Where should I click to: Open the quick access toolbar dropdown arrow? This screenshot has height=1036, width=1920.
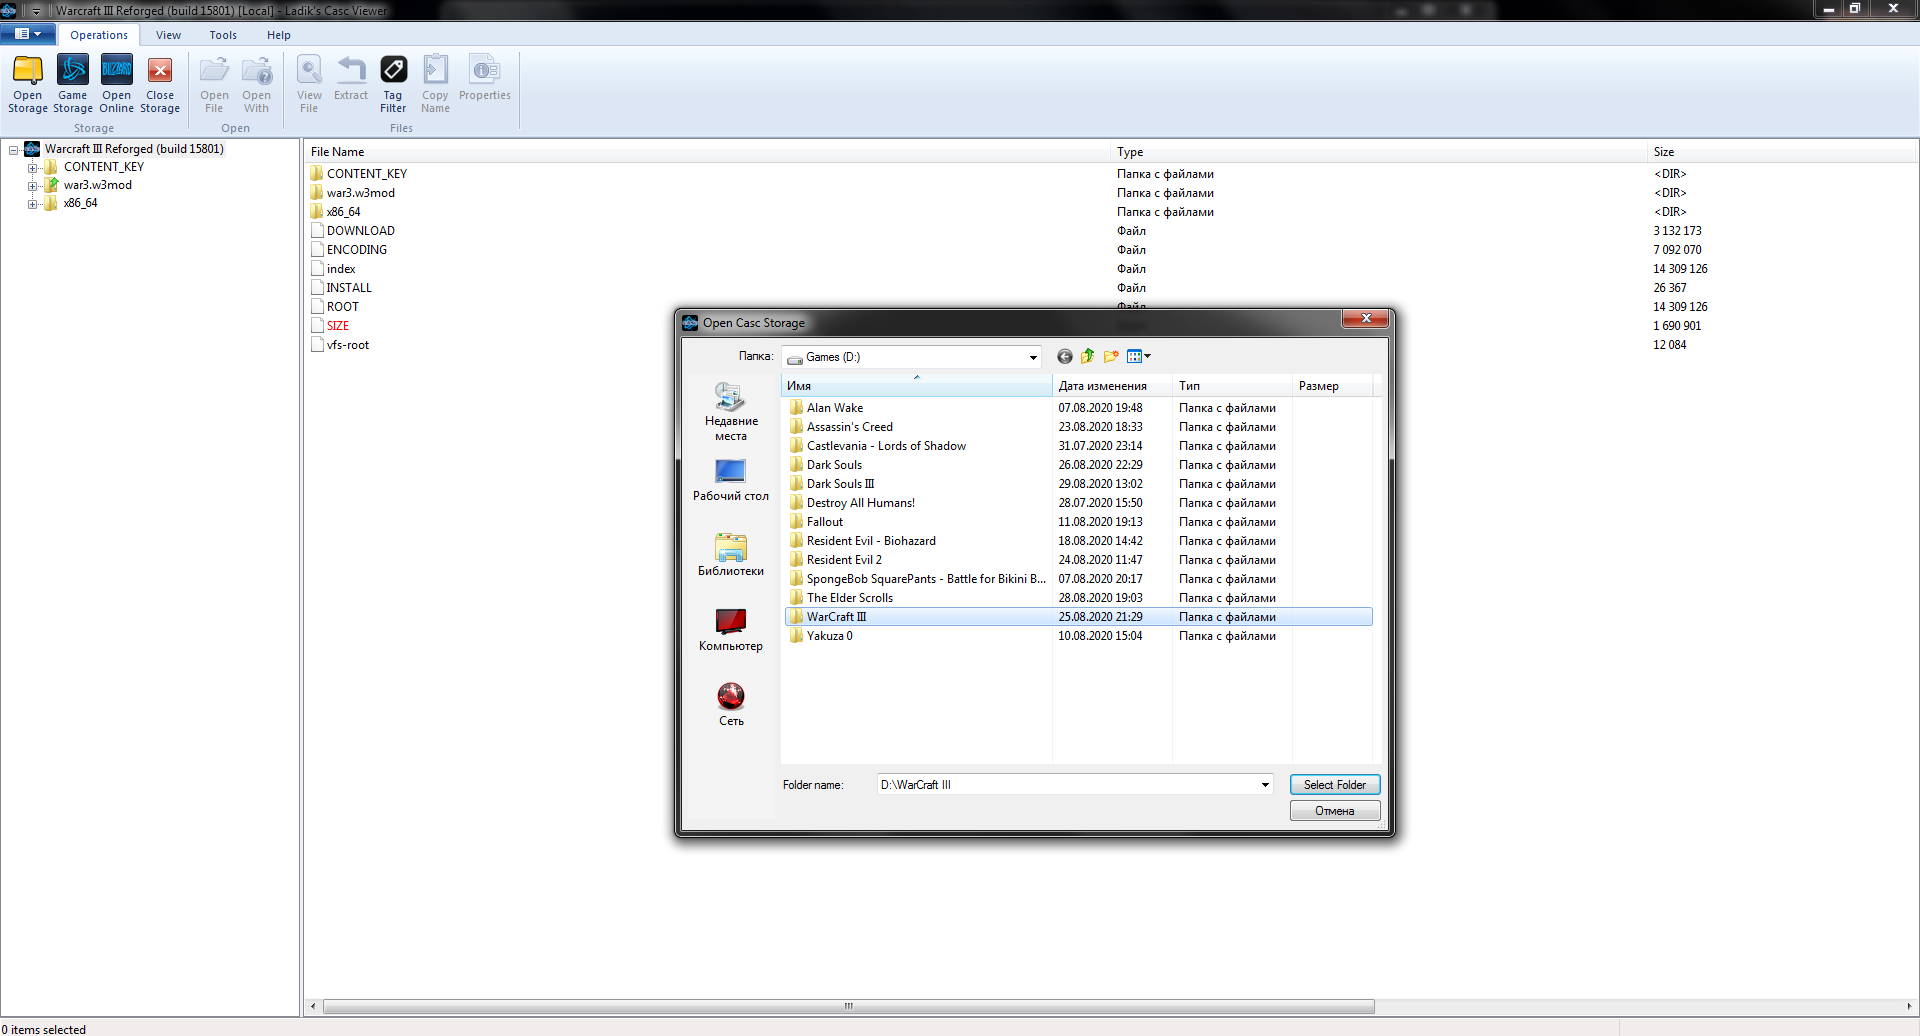pyautogui.click(x=36, y=11)
